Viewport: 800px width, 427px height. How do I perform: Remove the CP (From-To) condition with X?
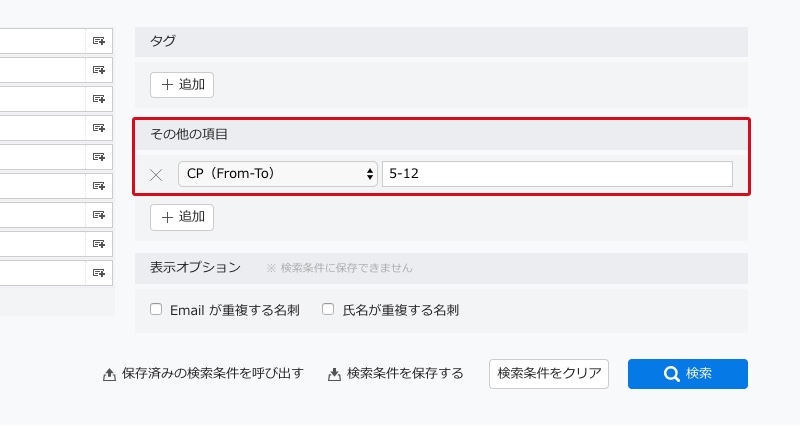tap(156, 175)
